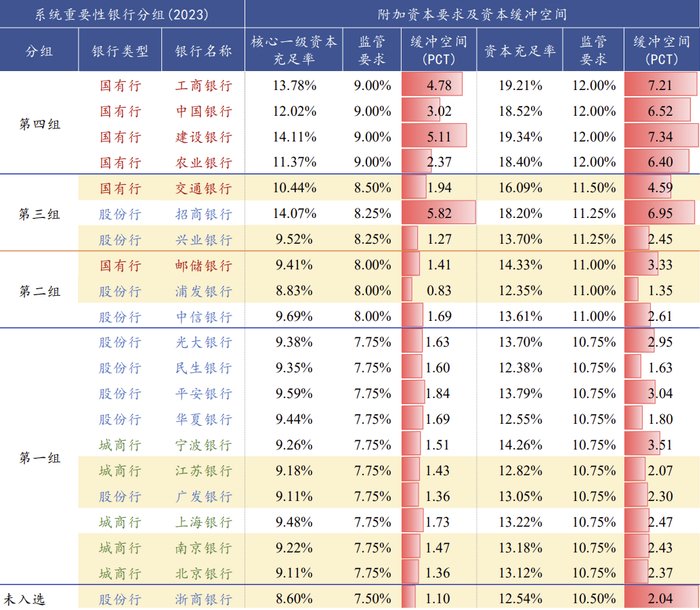Viewport: 700px width, 610px height.
Task: Click the 11.50% requirement for 交通银行
Action: [x=594, y=188]
